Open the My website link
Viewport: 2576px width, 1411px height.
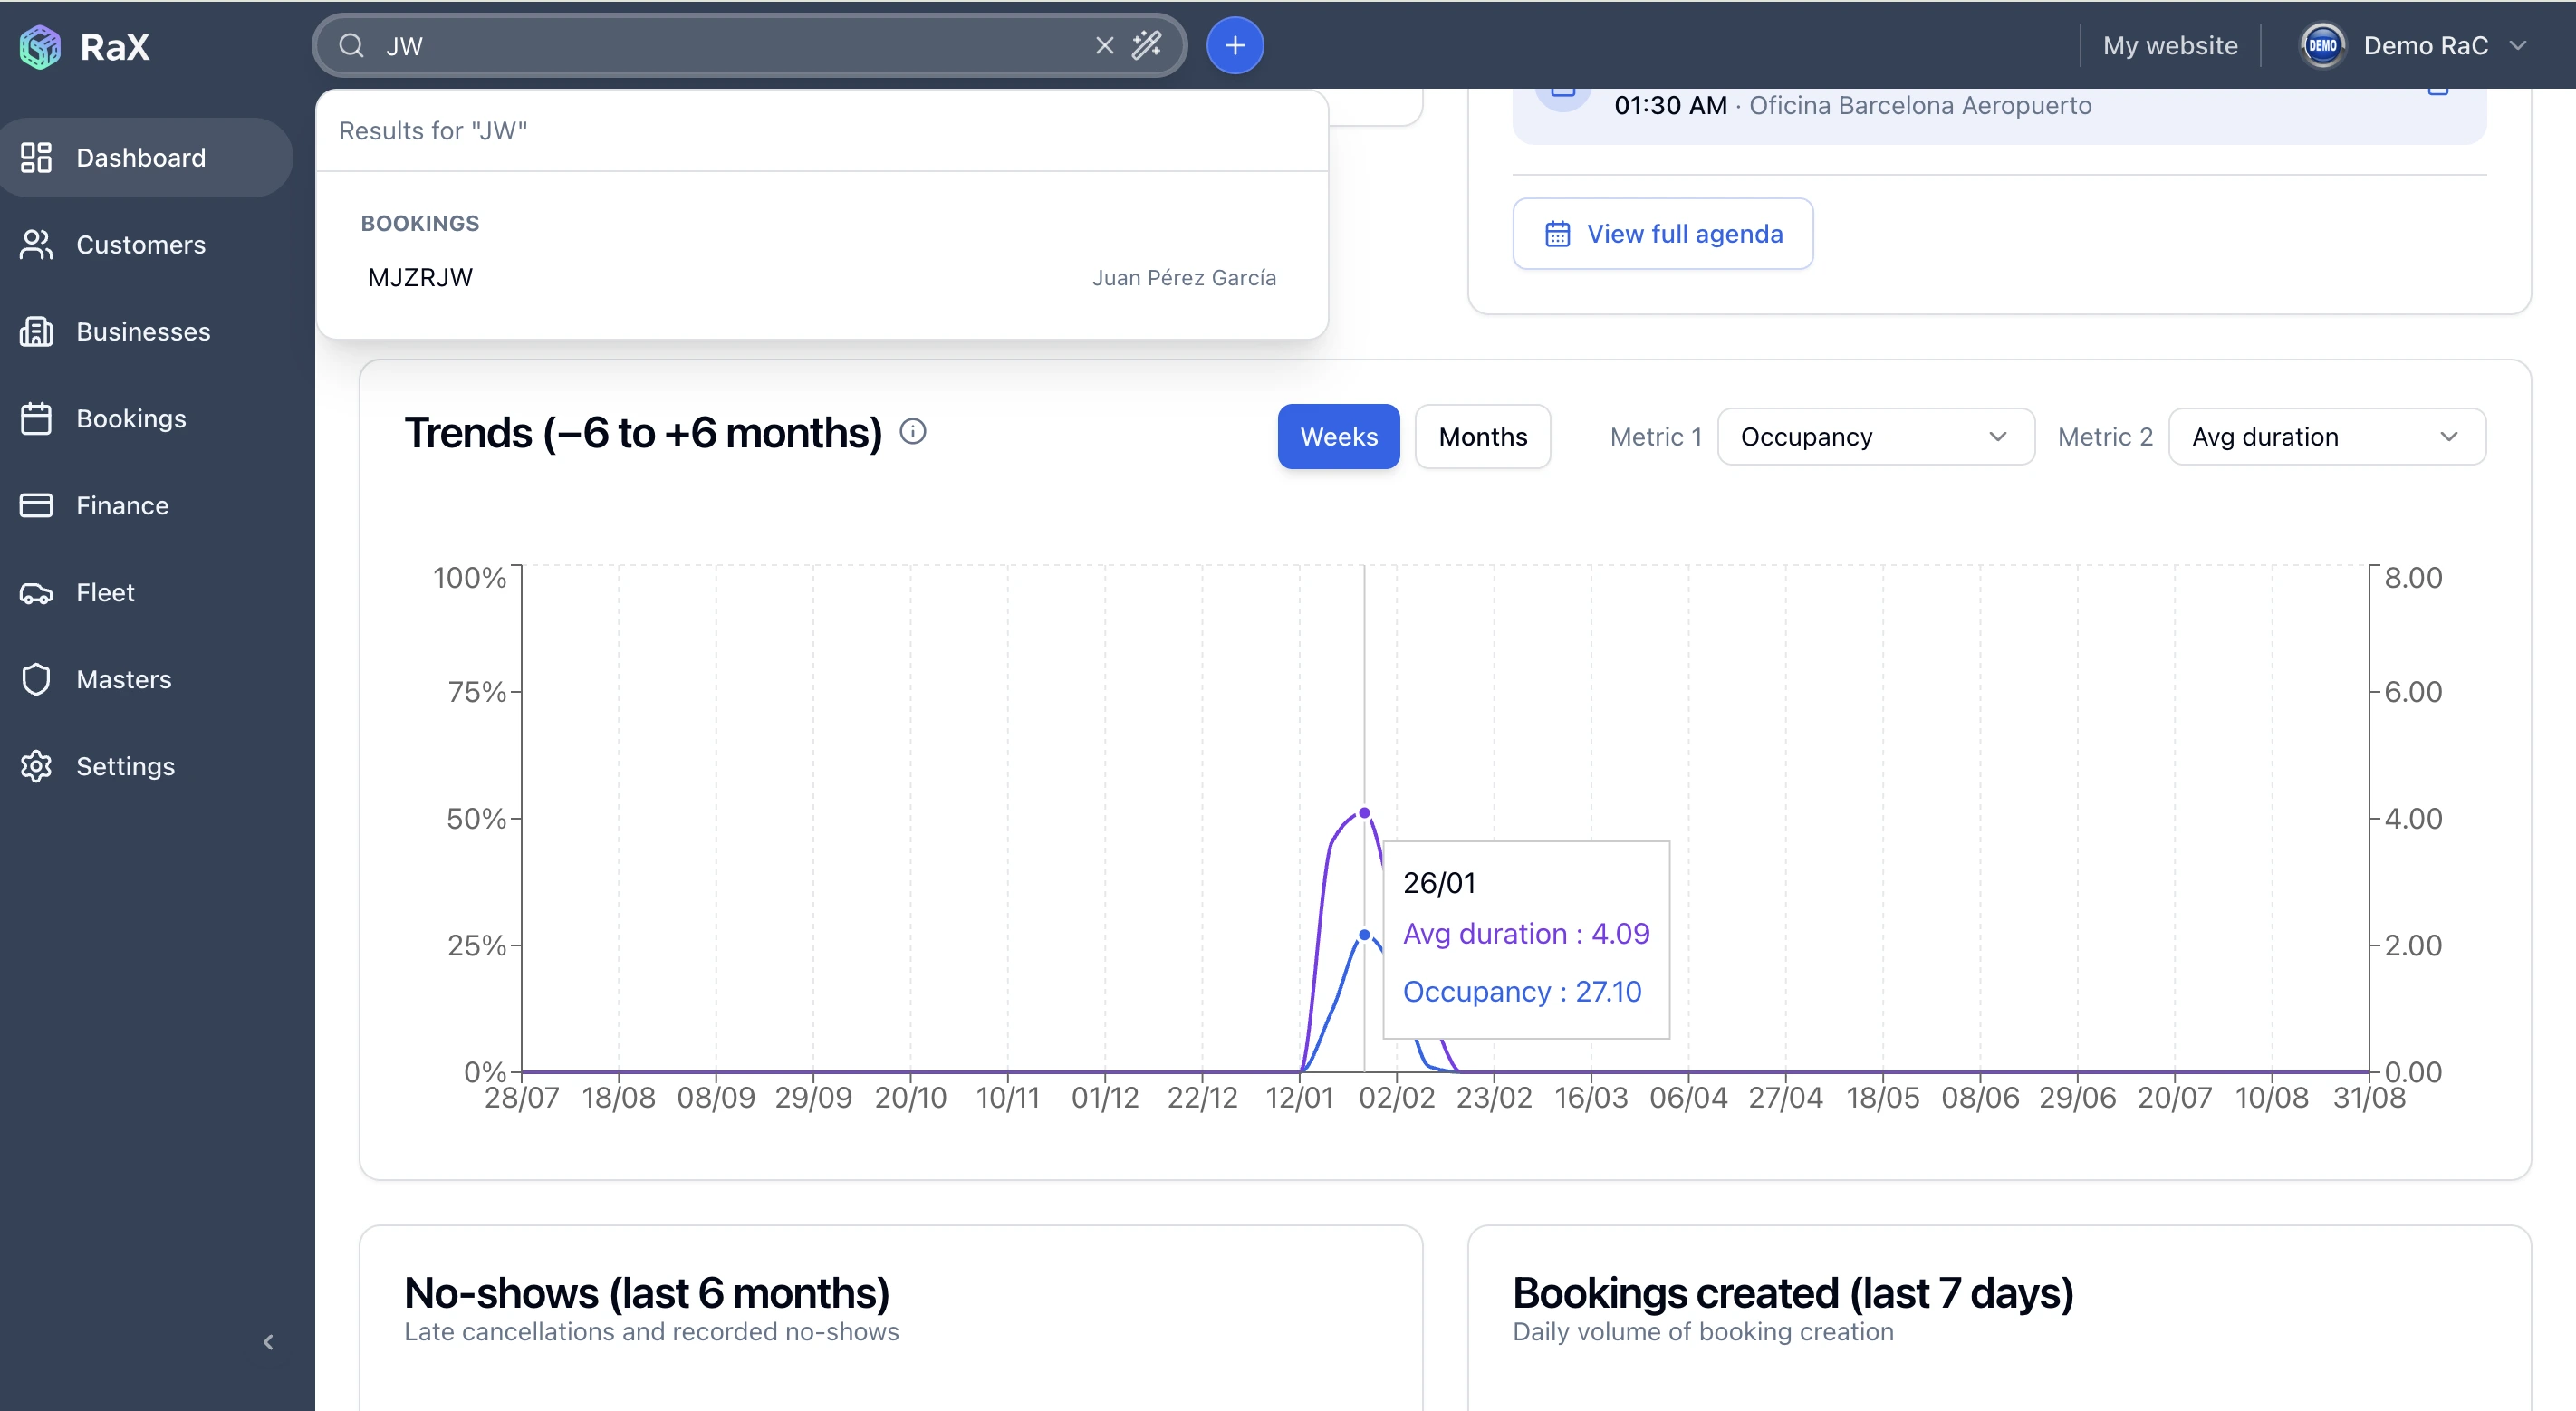[2169, 46]
